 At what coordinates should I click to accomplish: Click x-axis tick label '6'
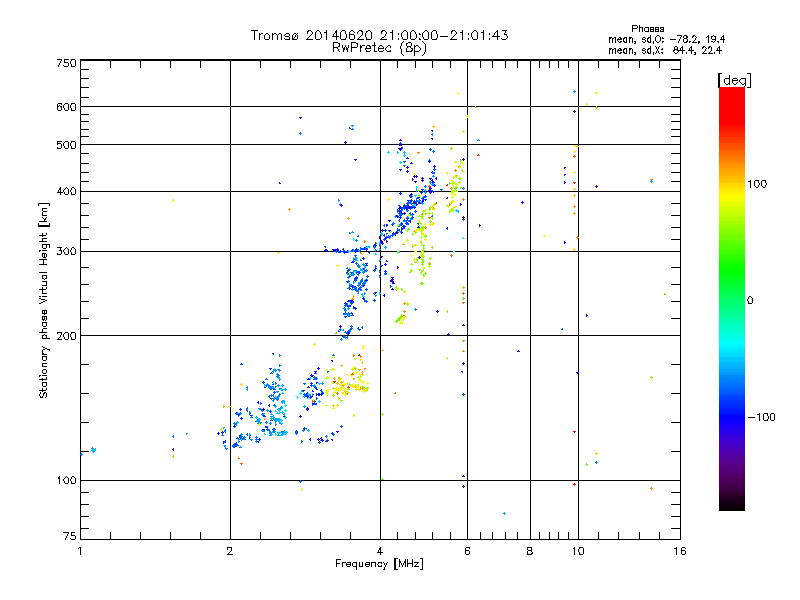[x=467, y=551]
